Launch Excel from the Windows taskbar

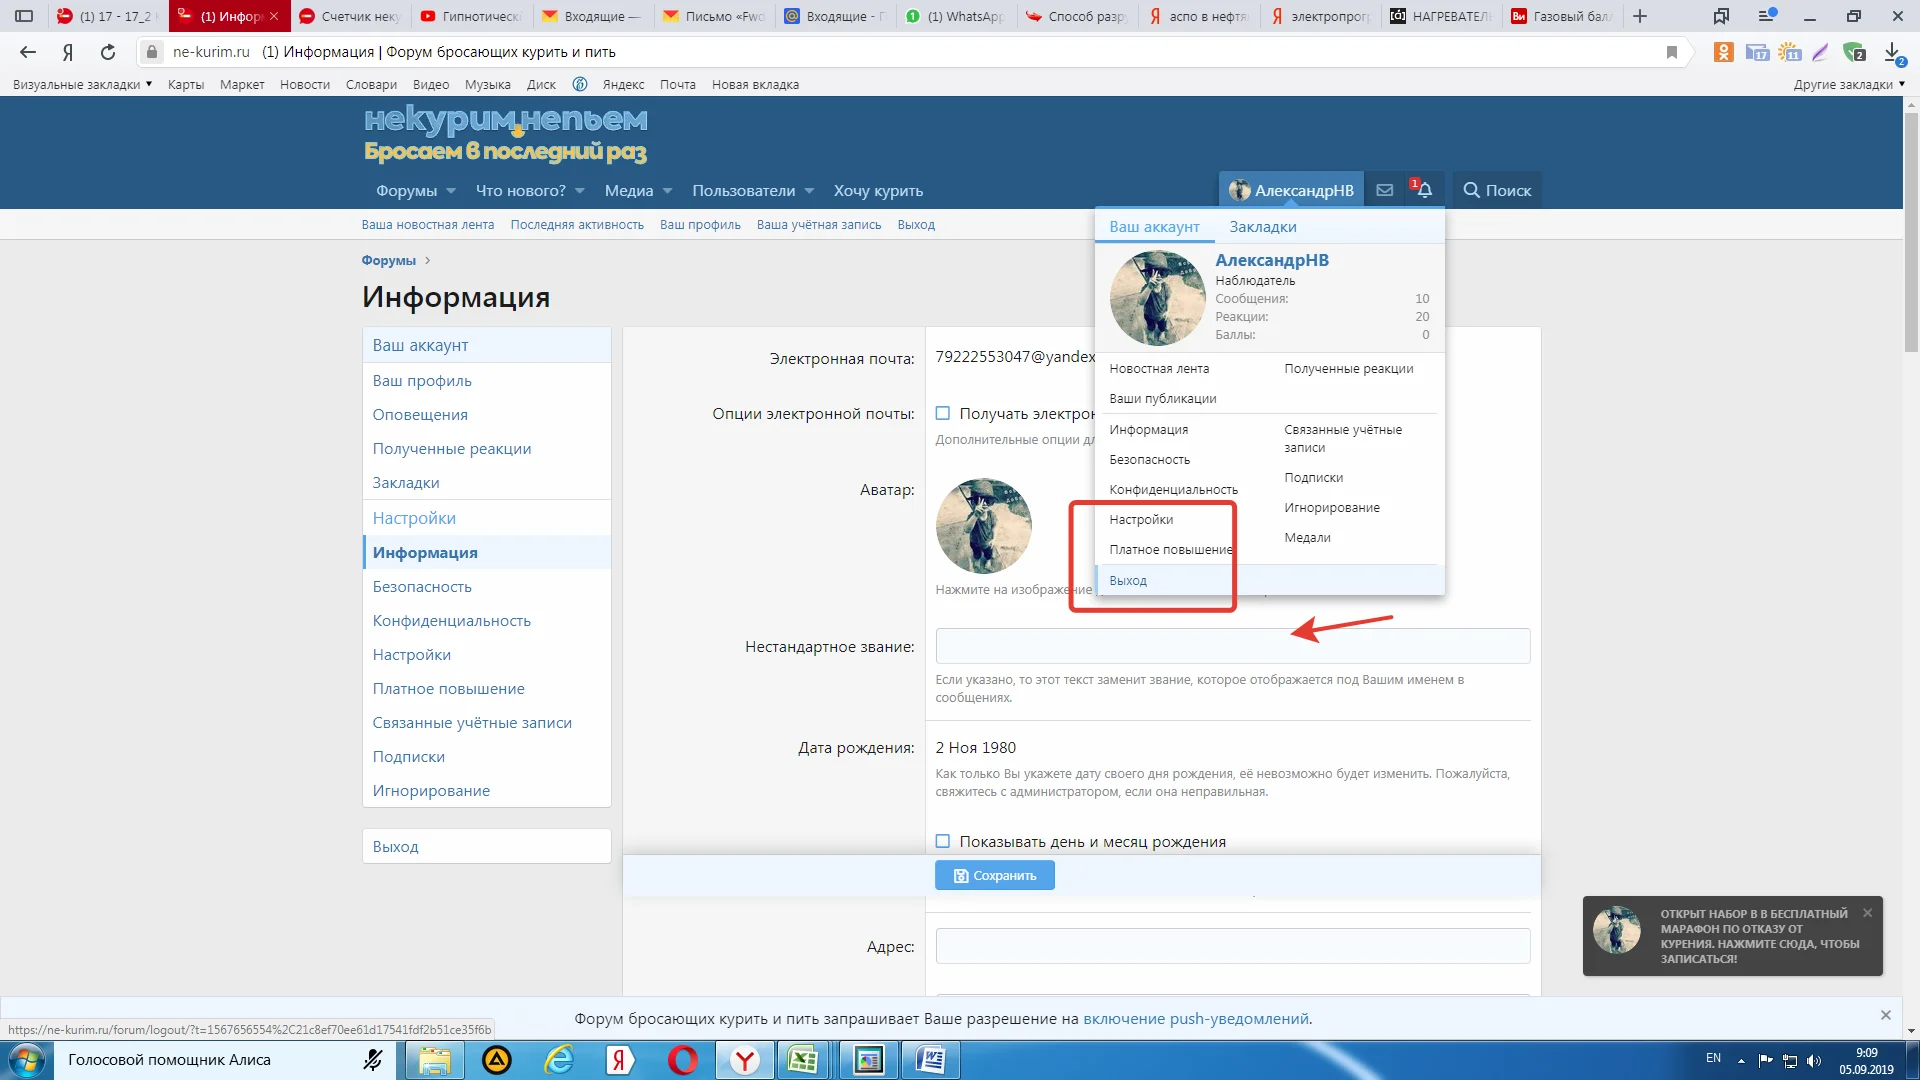coord(803,1060)
